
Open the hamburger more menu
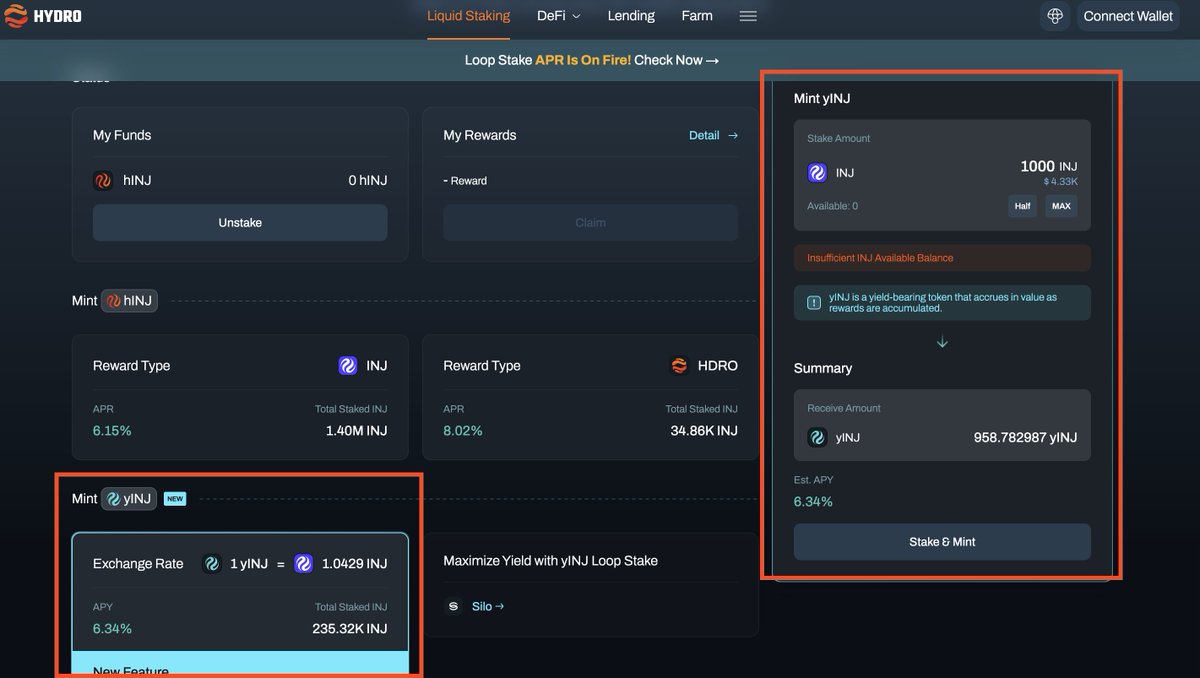click(748, 16)
